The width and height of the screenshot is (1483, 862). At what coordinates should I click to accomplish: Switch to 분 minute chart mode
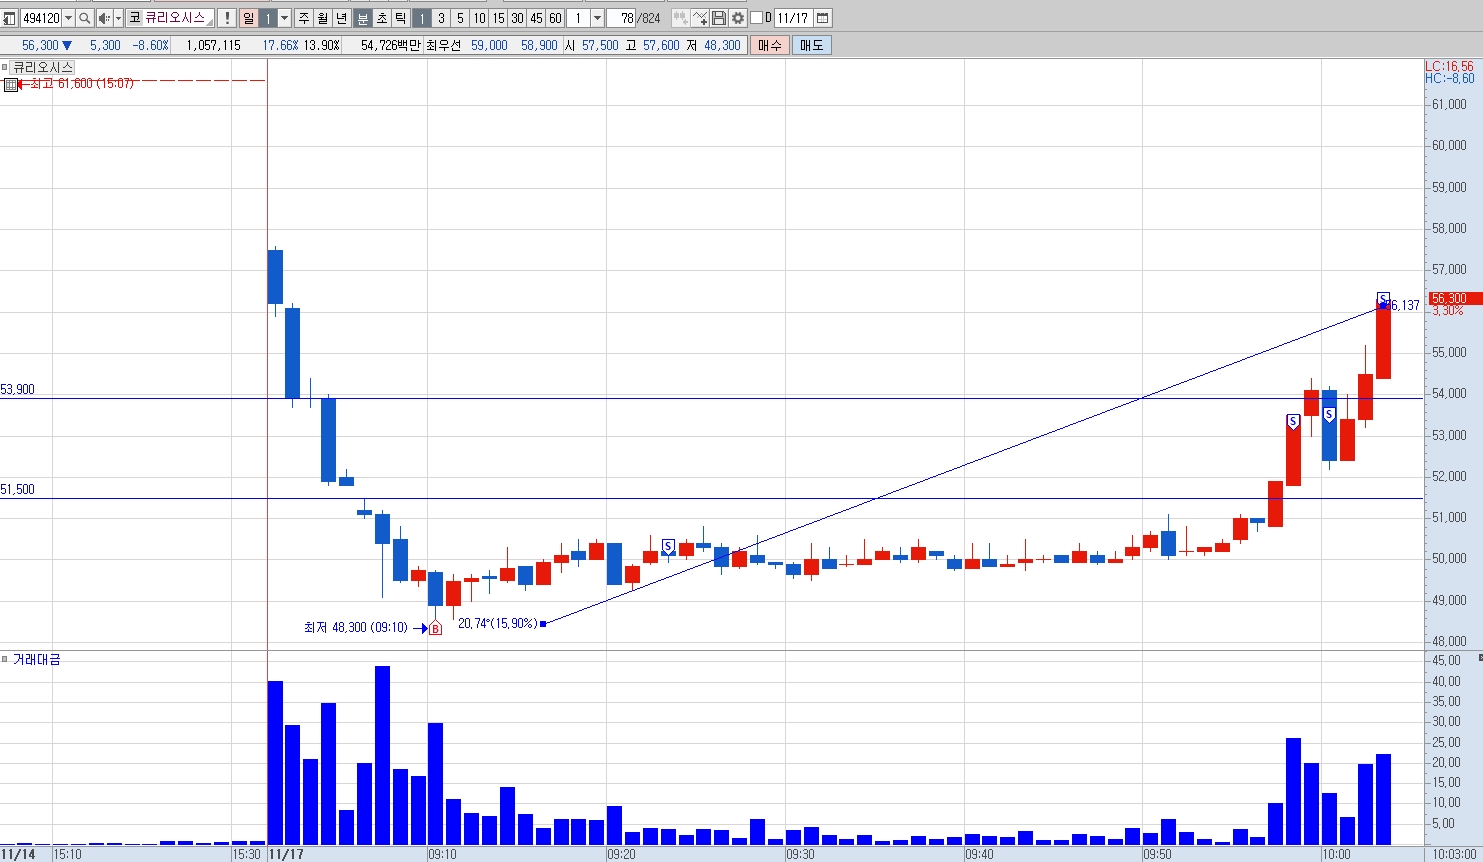point(363,18)
